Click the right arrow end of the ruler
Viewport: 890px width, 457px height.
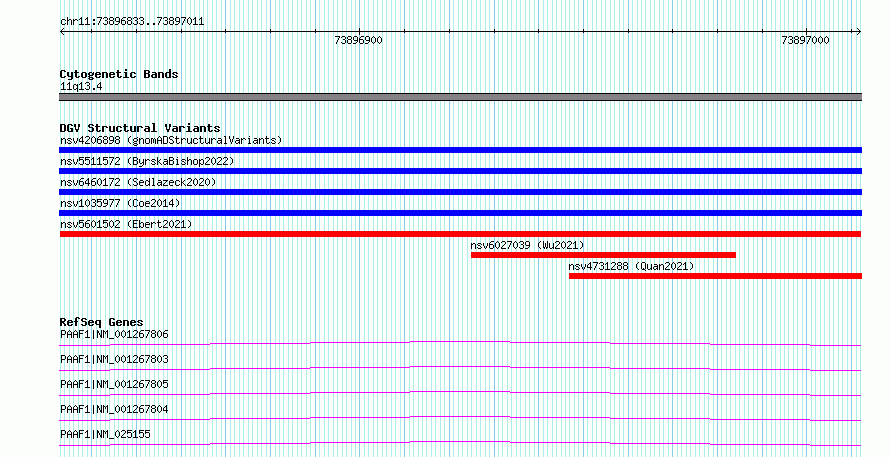click(x=858, y=32)
